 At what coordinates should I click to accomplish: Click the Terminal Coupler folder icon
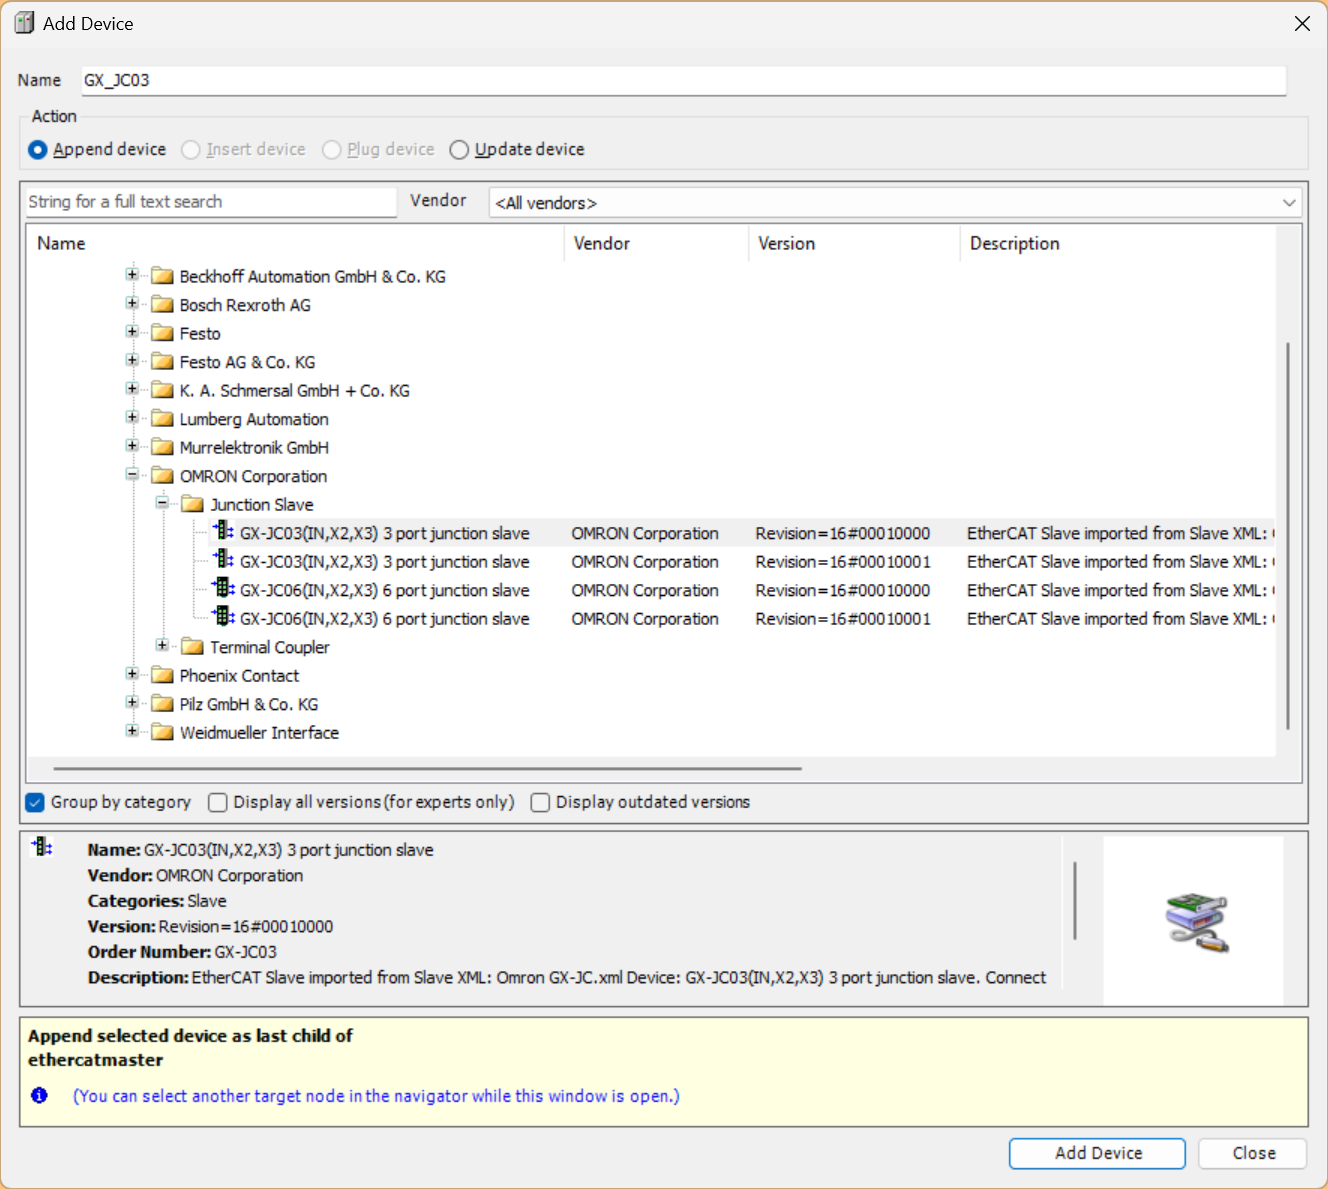192,647
